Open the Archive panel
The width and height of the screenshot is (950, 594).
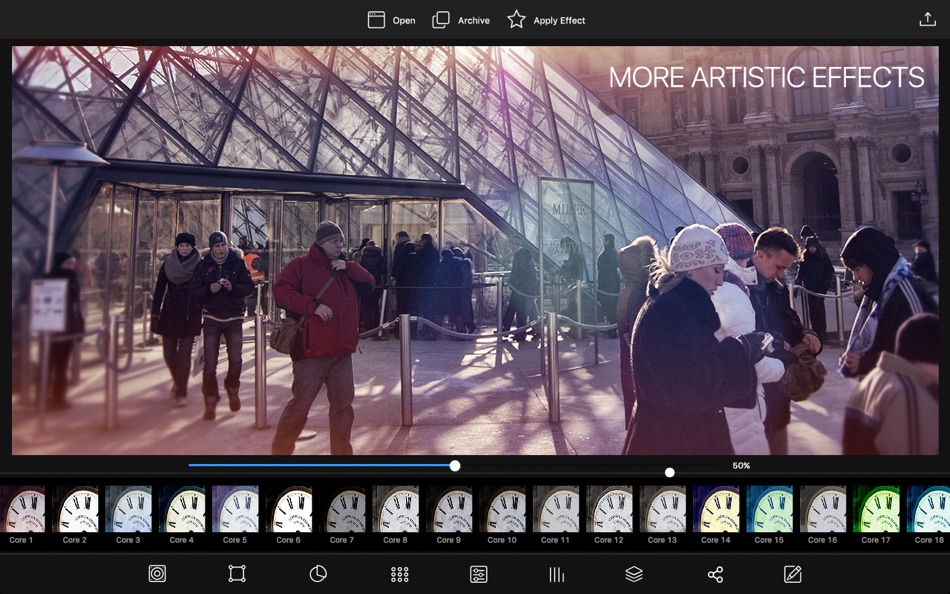(x=460, y=19)
